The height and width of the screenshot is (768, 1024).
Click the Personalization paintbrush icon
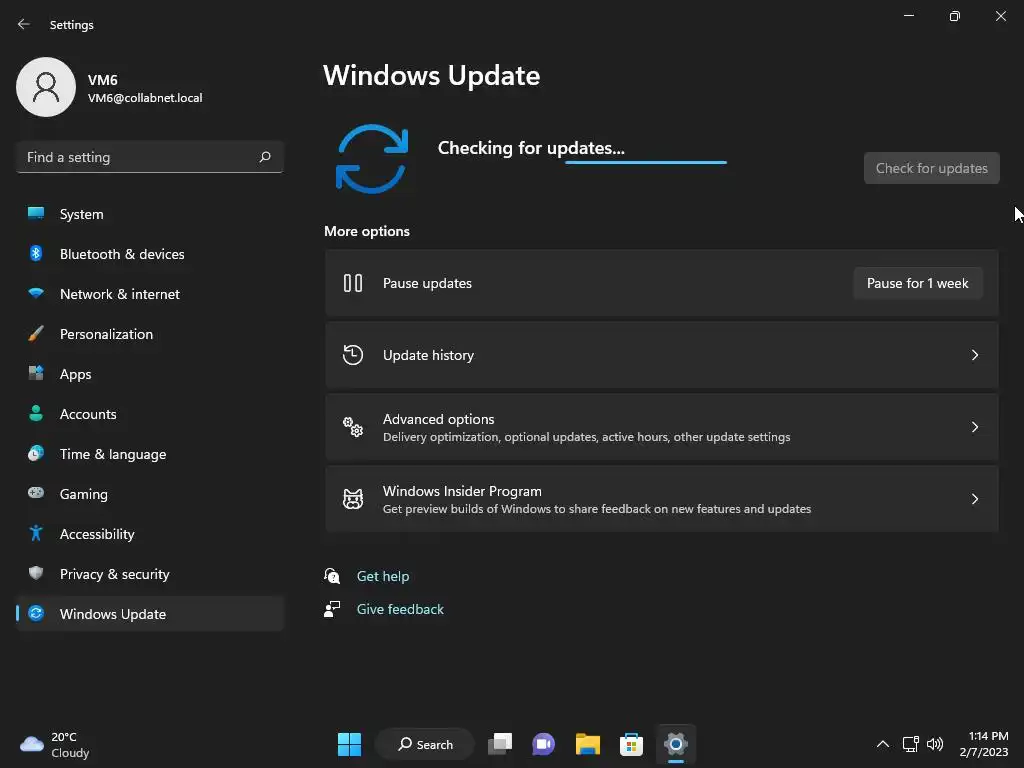point(36,334)
